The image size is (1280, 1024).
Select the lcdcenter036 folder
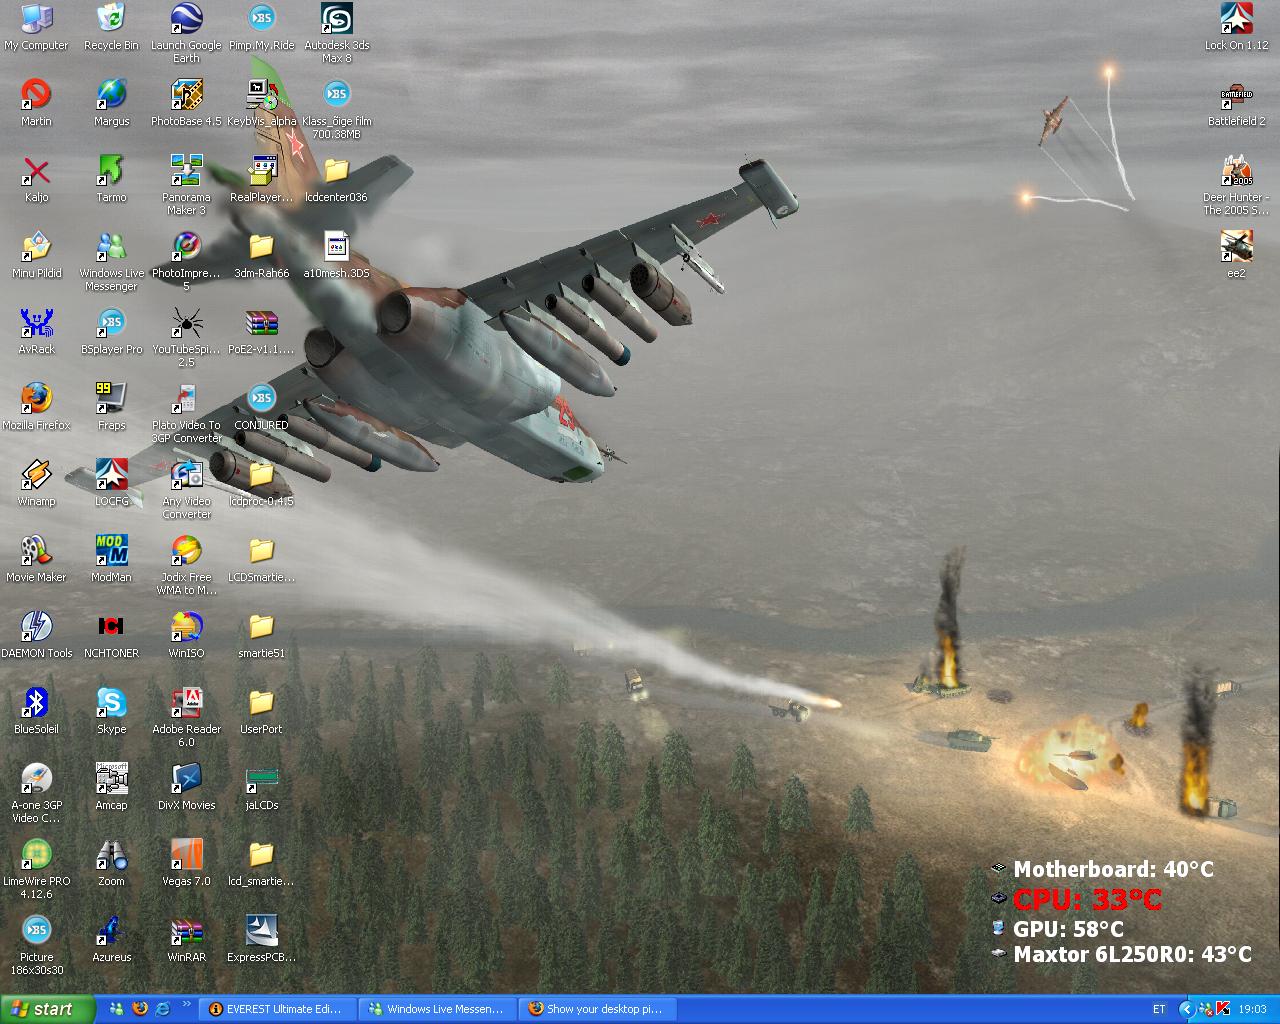pos(337,179)
